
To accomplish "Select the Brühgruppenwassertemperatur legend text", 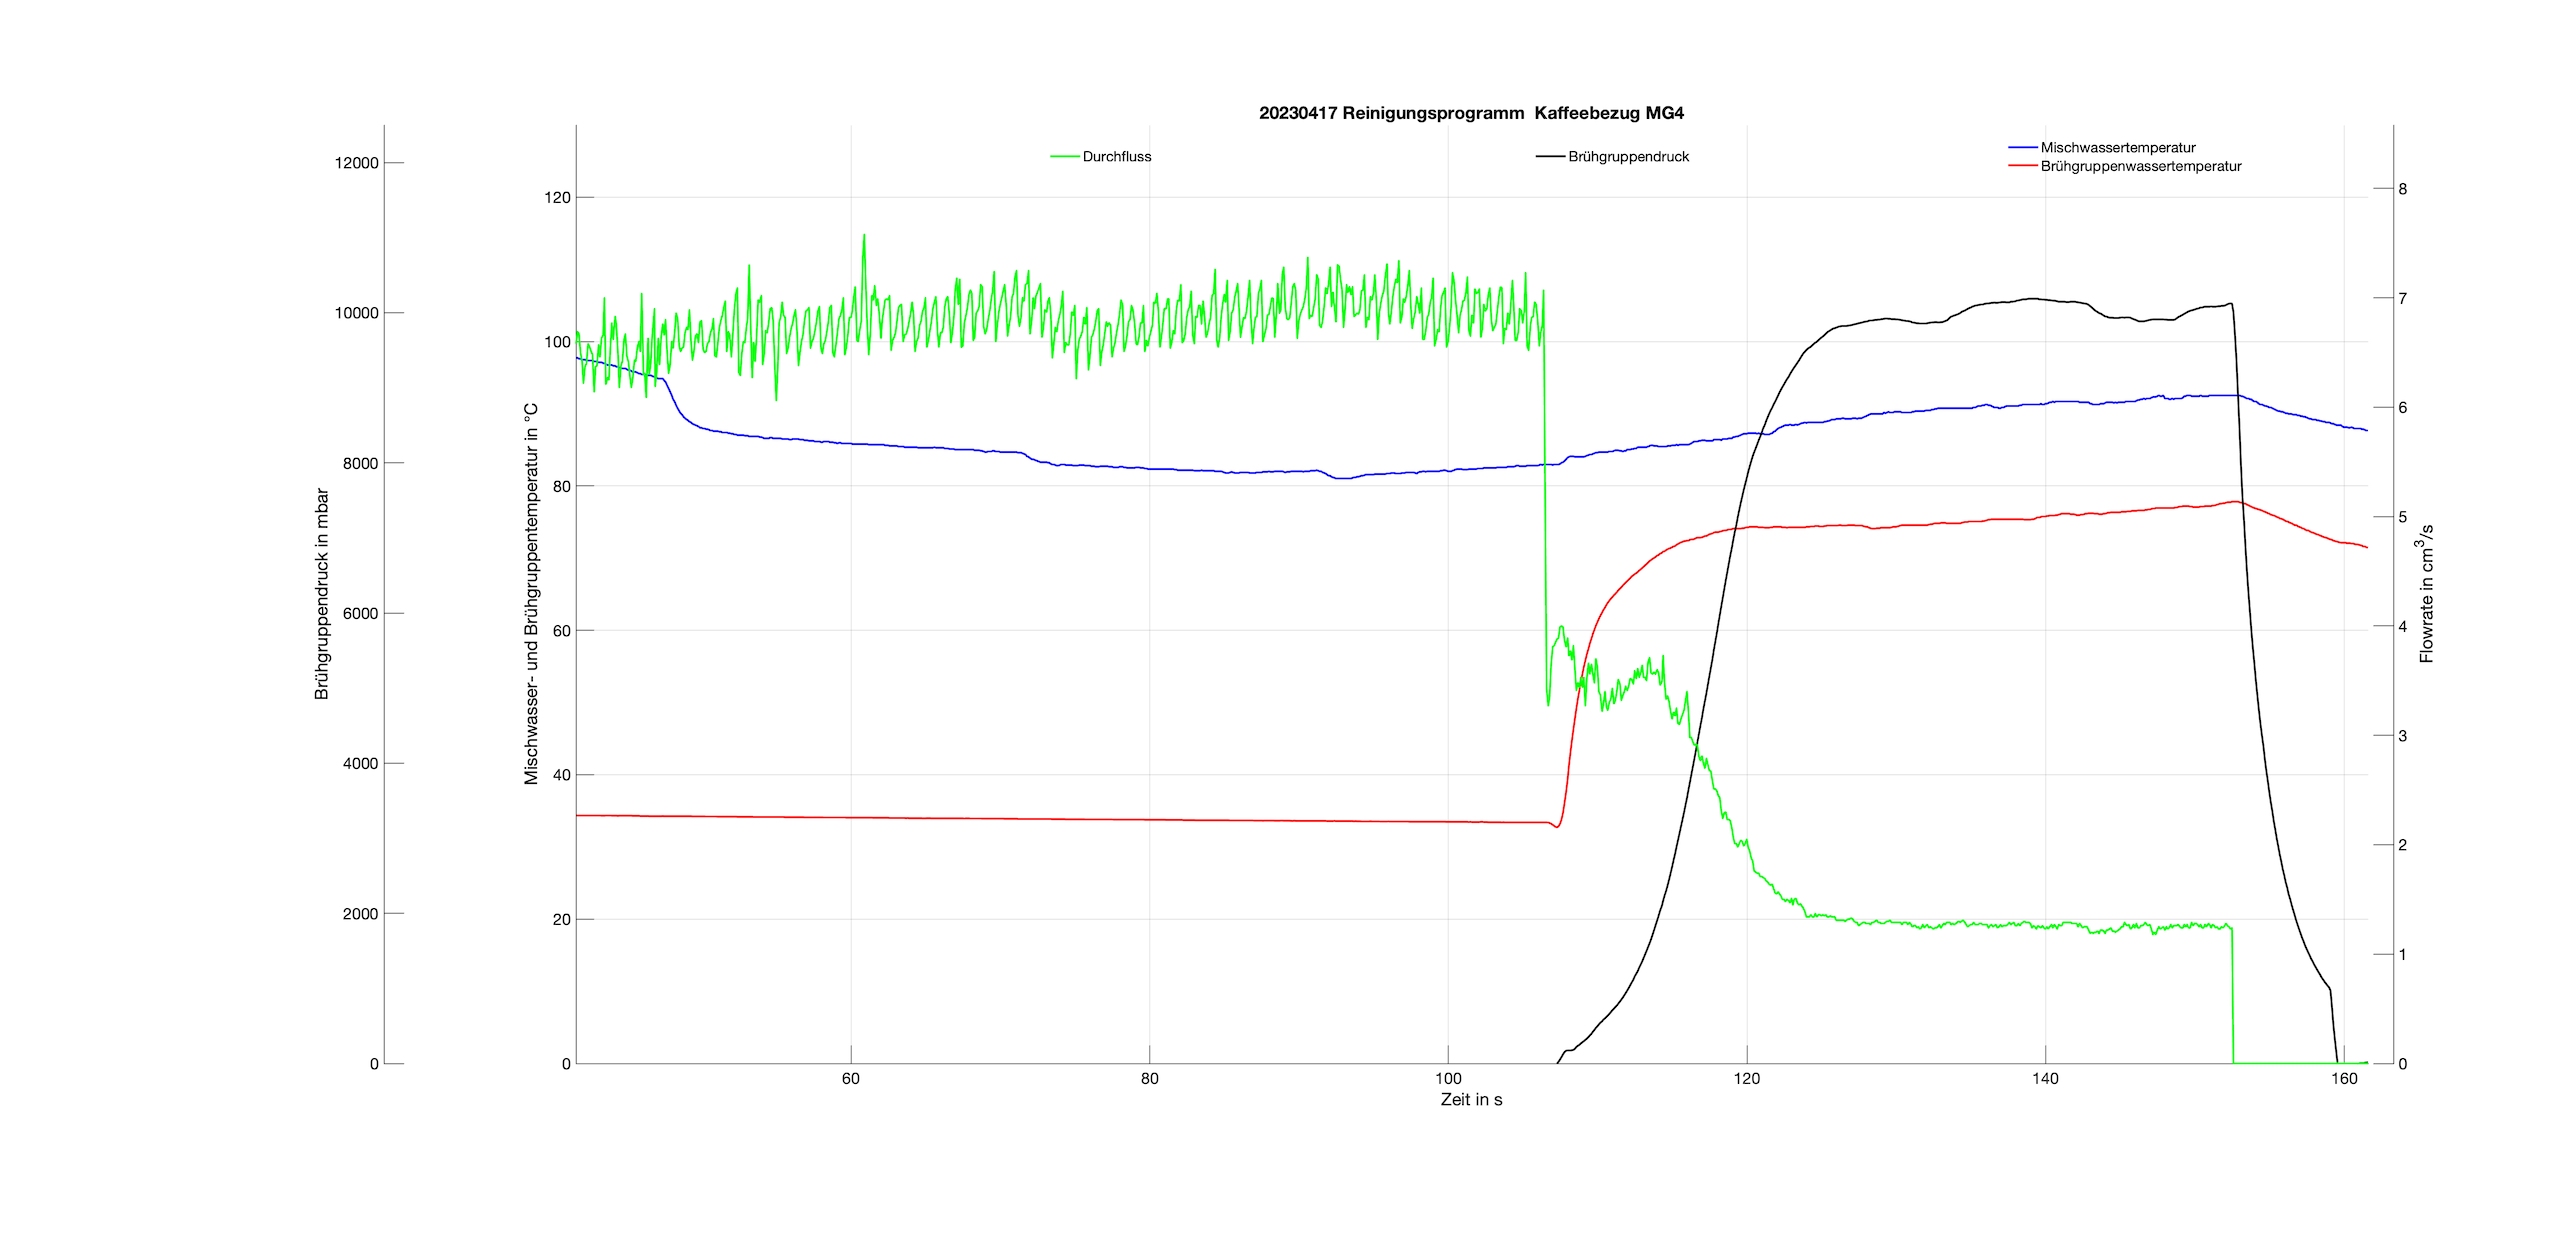I will [2140, 166].
